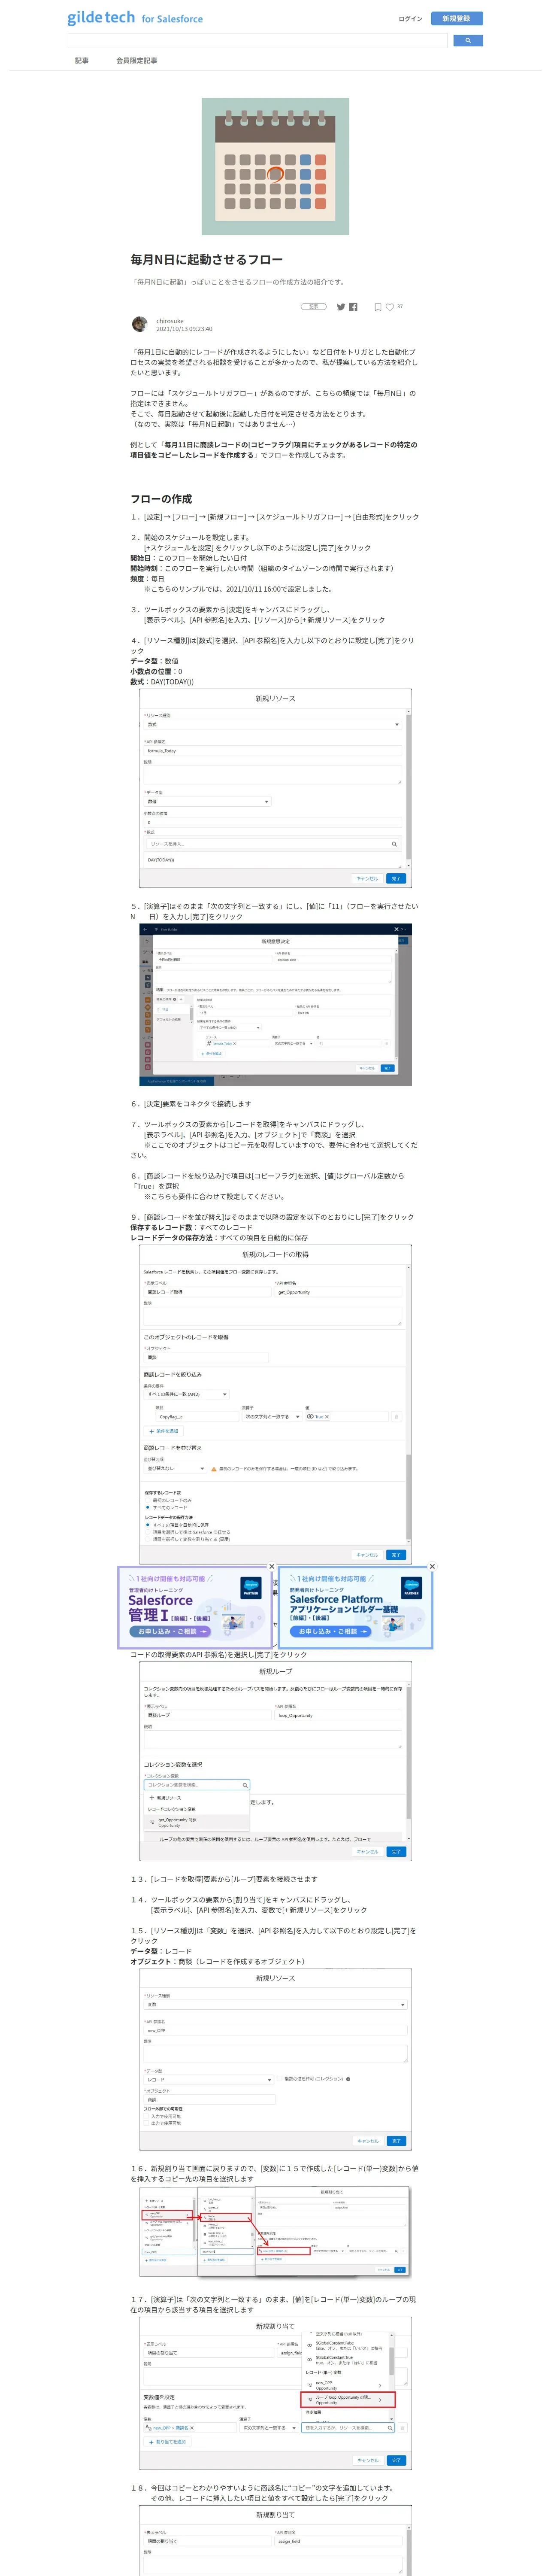This screenshot has width=551, height=2576.
Task: Choose 新規リソース in the collection variable list
Action: tap(166, 1798)
